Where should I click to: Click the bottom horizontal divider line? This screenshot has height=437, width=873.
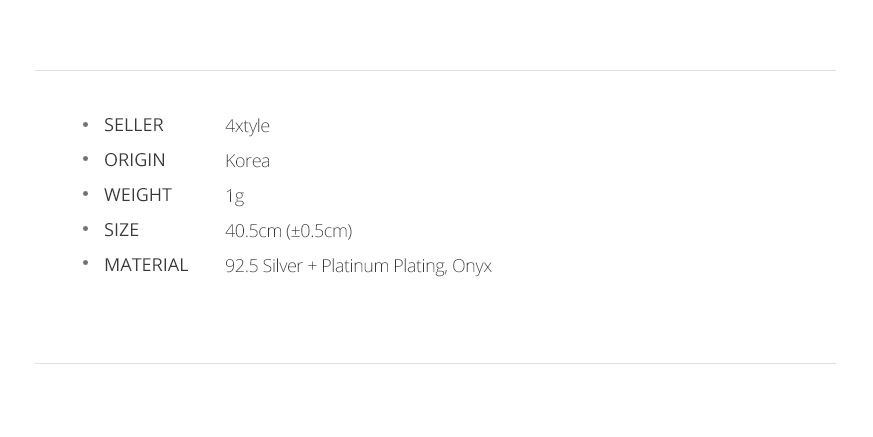[435, 364]
